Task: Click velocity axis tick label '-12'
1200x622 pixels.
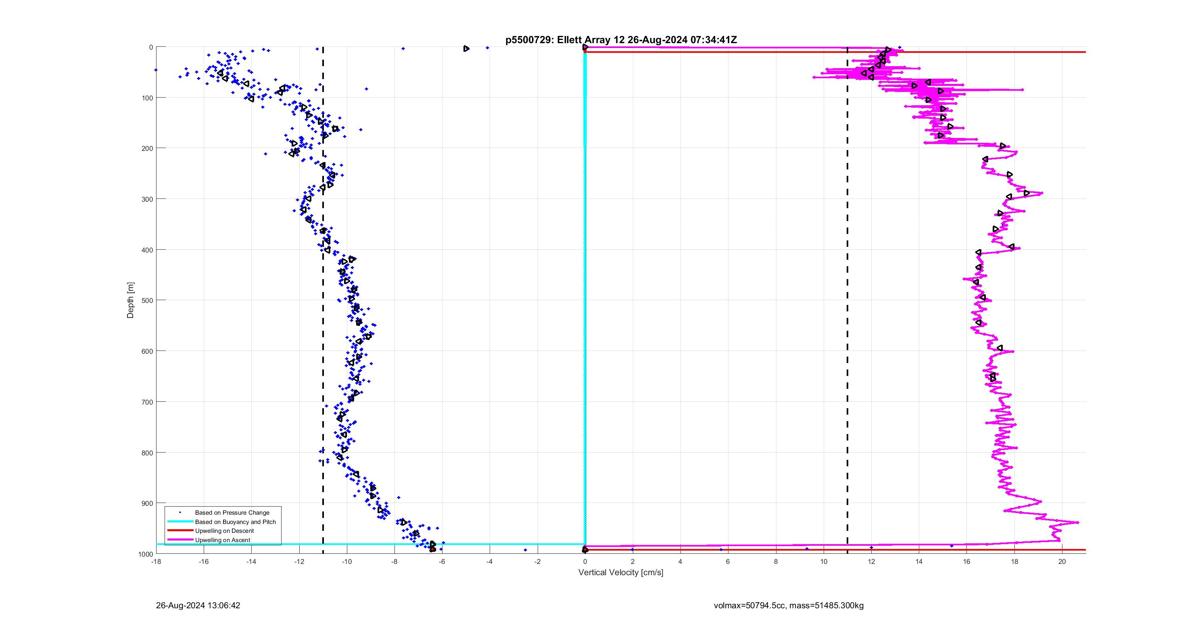Action: [x=299, y=562]
